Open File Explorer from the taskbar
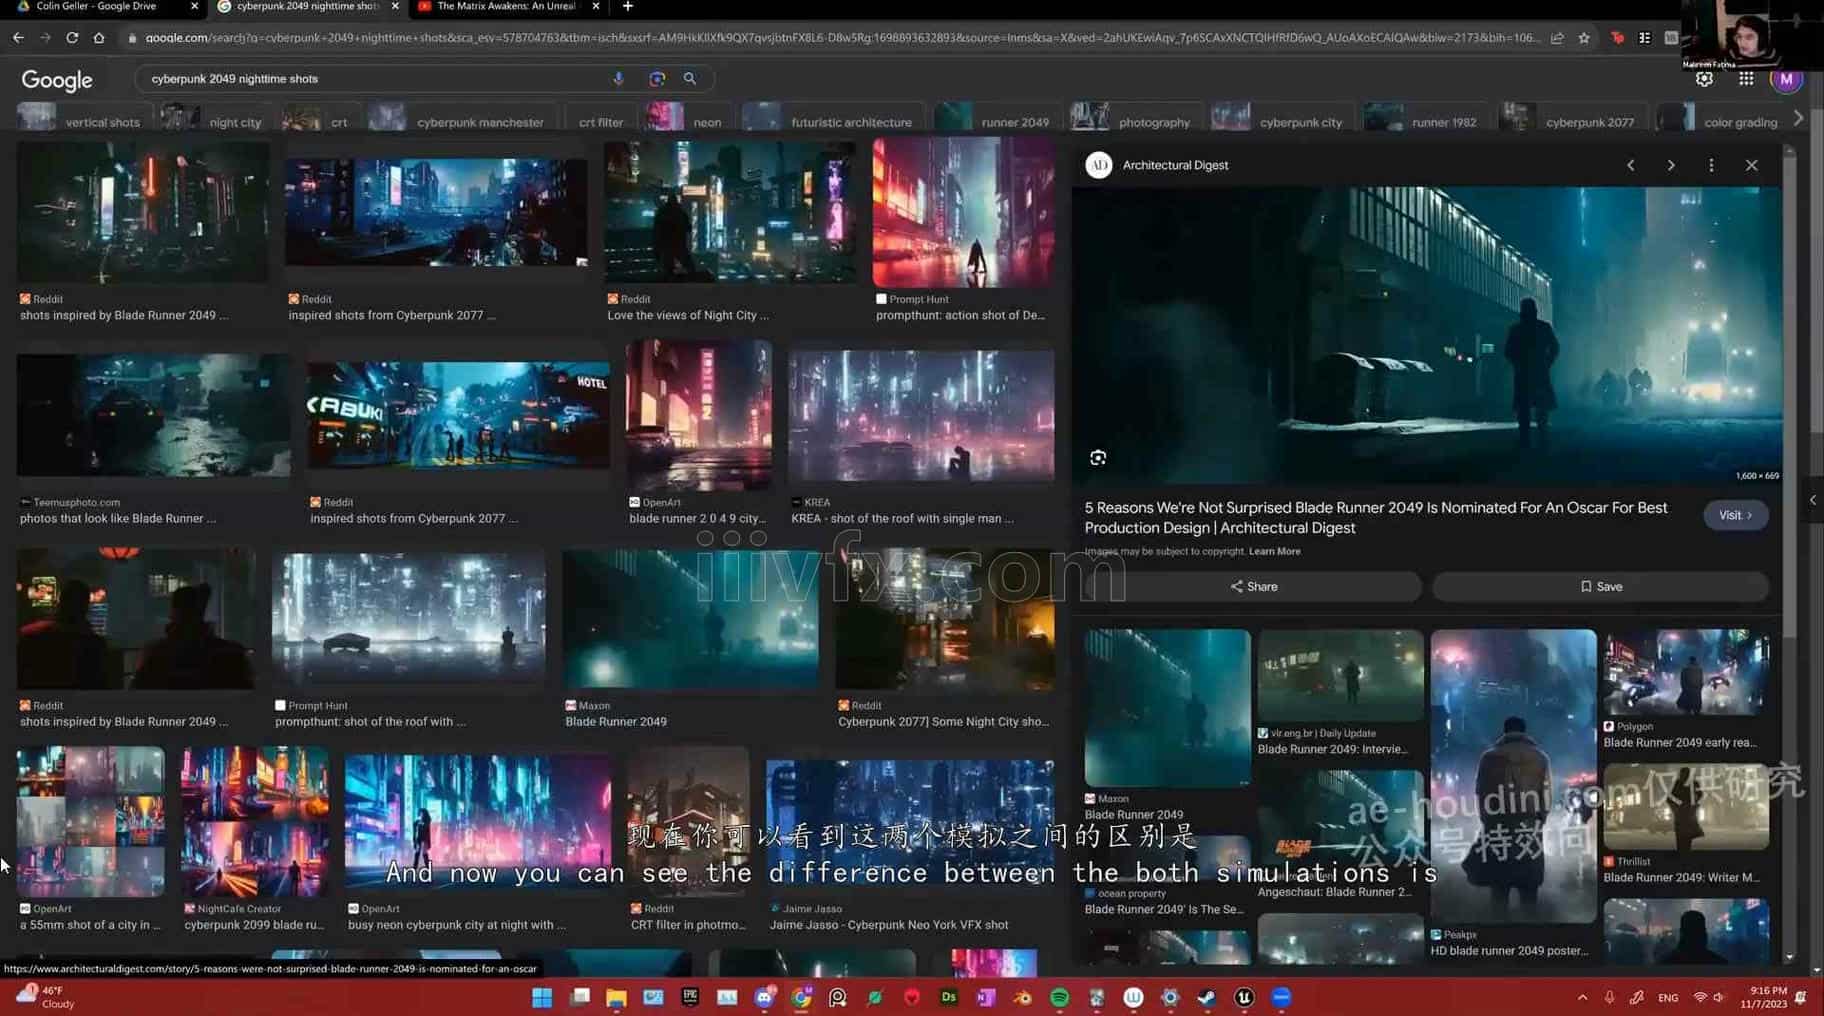Screen dimensions: 1824x1016 click(616, 997)
